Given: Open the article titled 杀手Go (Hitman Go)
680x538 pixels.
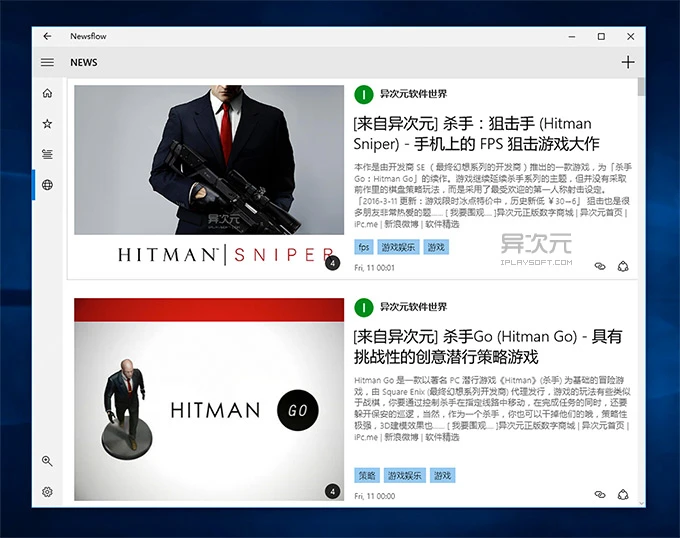Looking at the screenshot, I should click(x=488, y=347).
